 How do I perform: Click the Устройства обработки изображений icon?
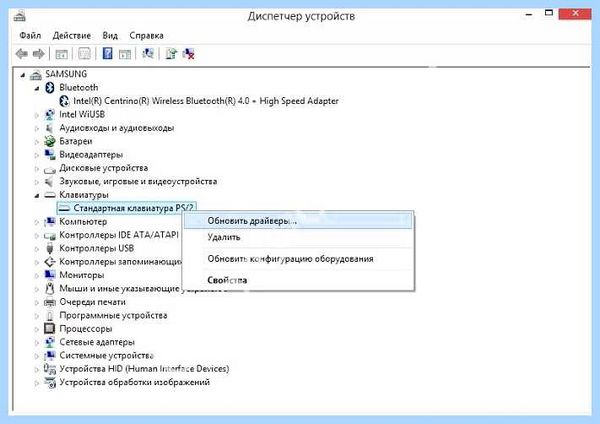(x=50, y=382)
